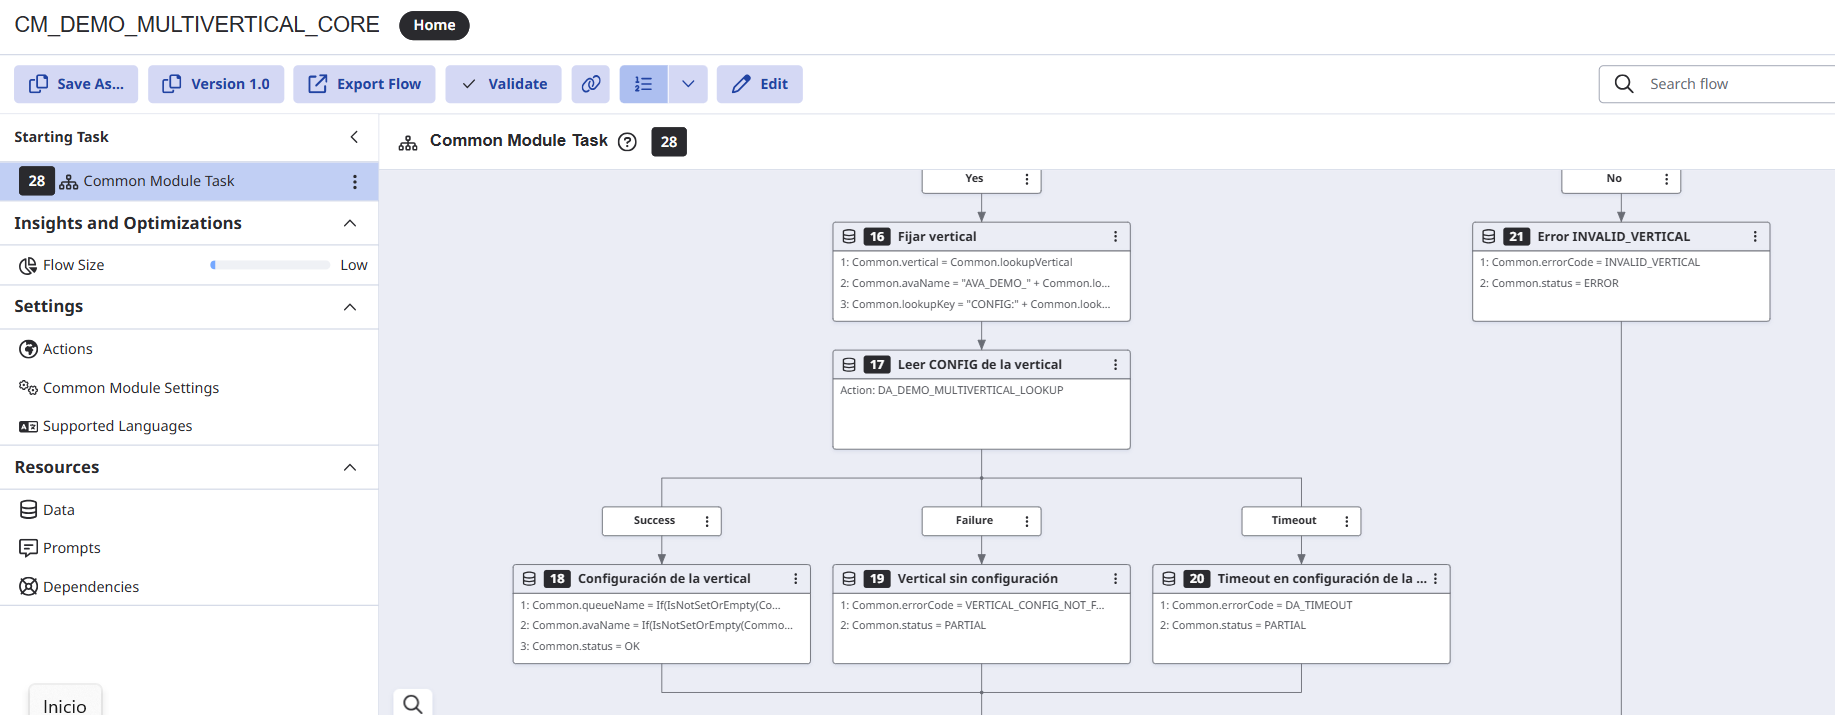The image size is (1835, 715).
Task: Open kebab menu for starting task row
Action: click(355, 182)
